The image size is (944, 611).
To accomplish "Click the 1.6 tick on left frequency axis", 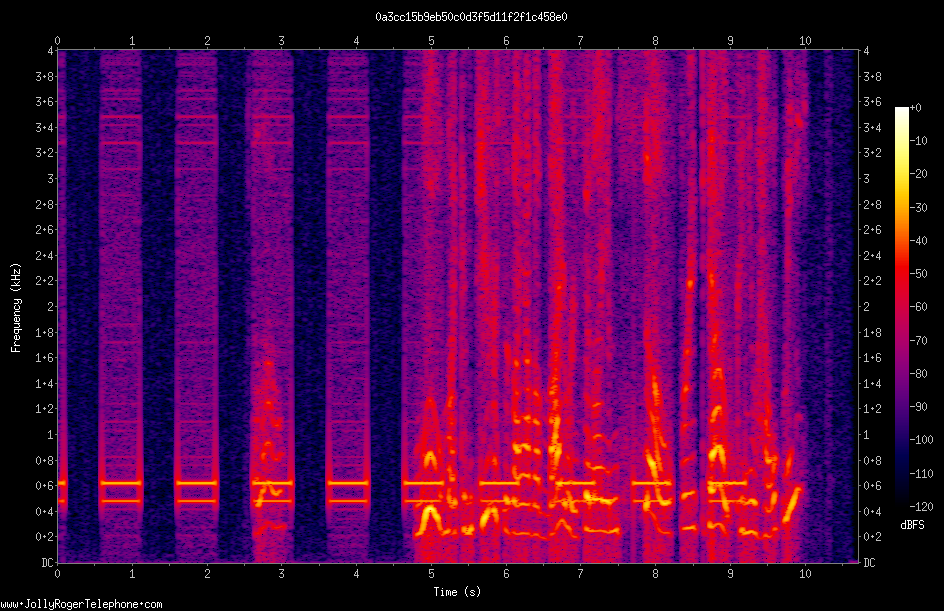I will pos(45,358).
